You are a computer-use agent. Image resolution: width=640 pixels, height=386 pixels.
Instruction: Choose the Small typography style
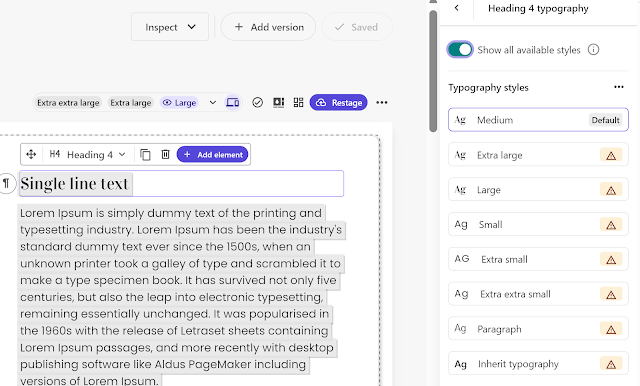(538, 224)
